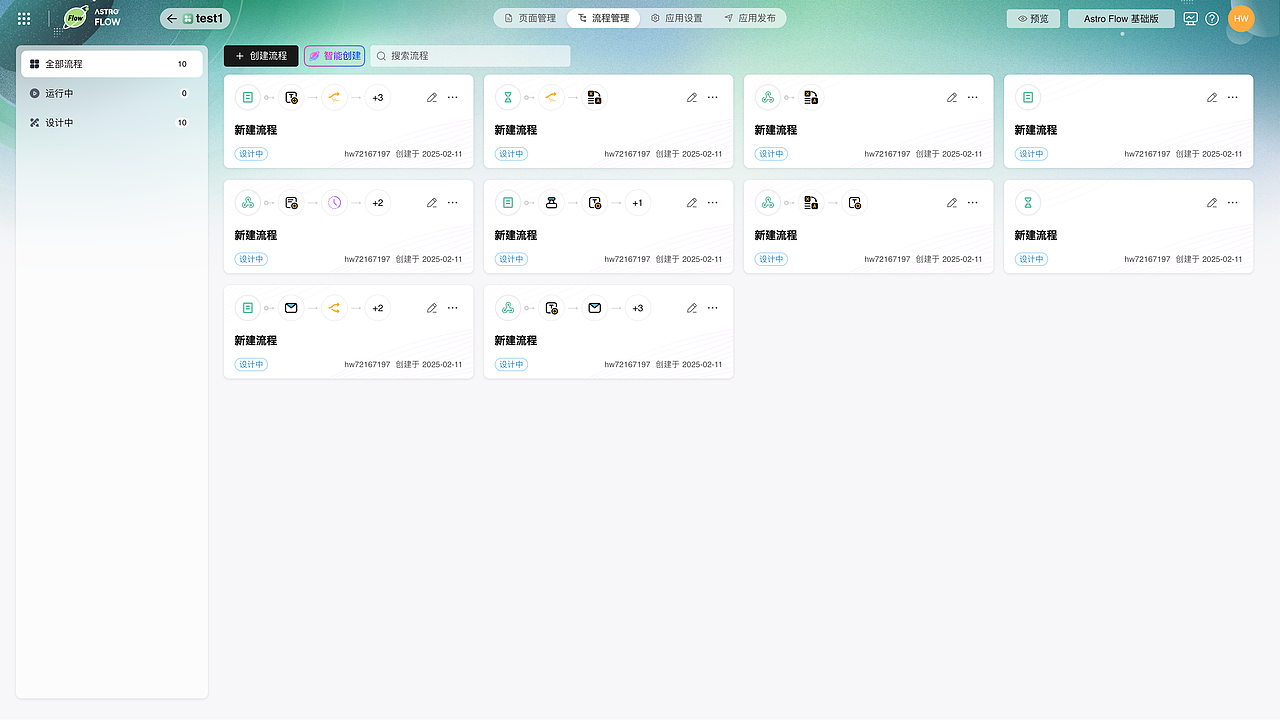Click the document copy node icon on second card
Viewport: 1280px width, 720px height.
[594, 97]
